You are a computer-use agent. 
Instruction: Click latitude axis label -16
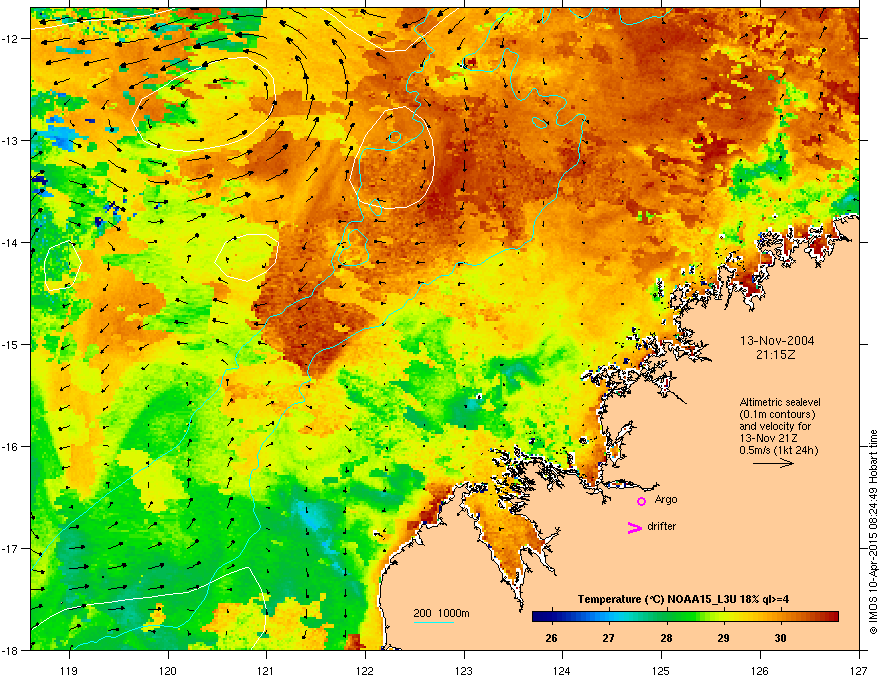pos(10,447)
